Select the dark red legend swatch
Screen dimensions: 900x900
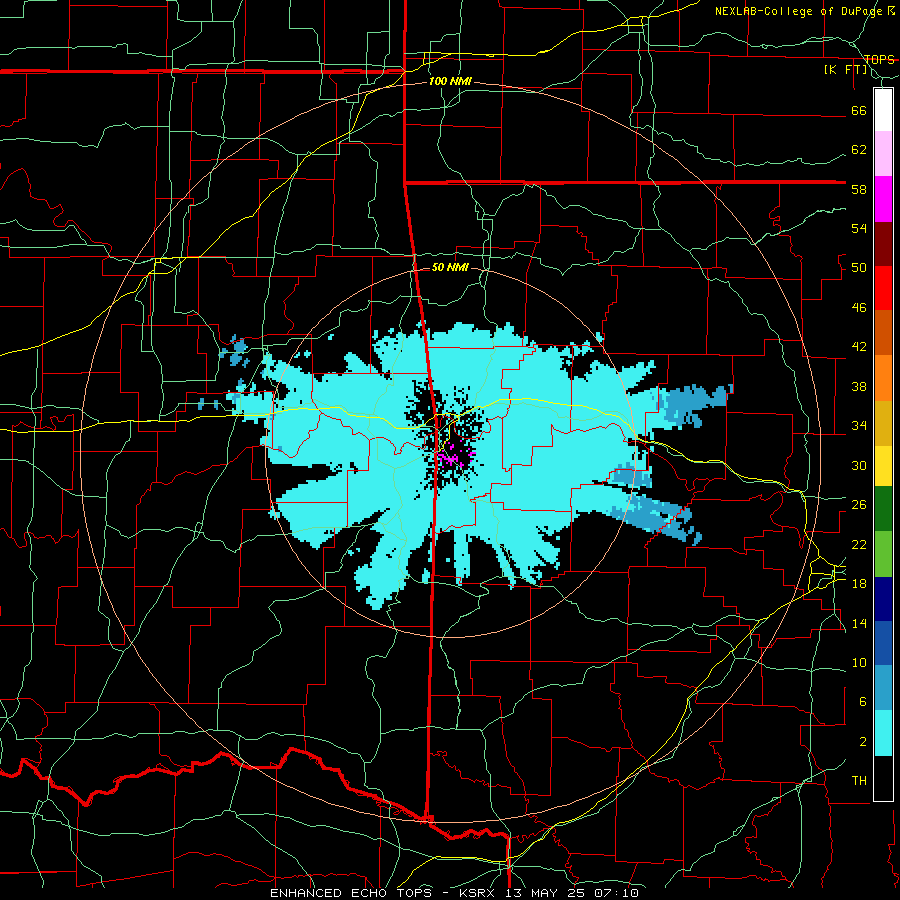pyautogui.click(x=883, y=243)
